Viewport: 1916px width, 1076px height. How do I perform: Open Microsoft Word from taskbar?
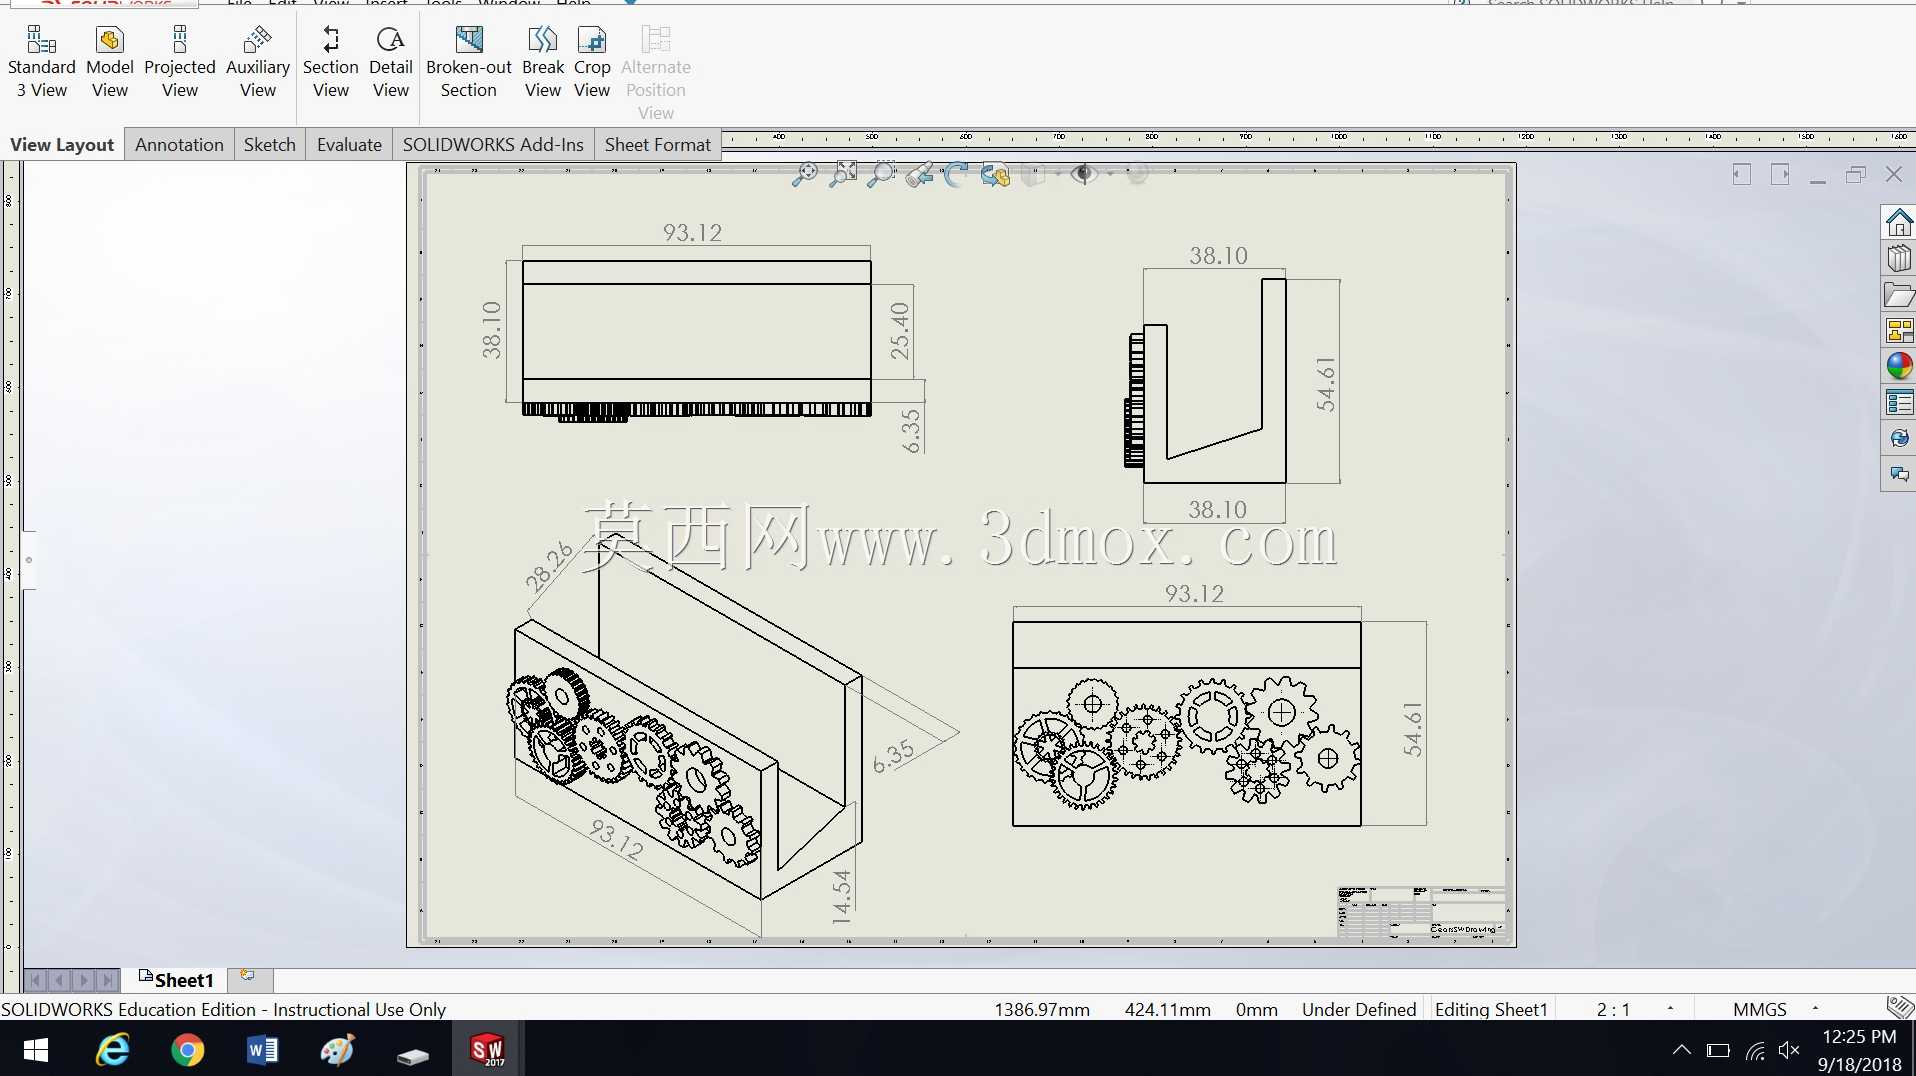[x=262, y=1050]
